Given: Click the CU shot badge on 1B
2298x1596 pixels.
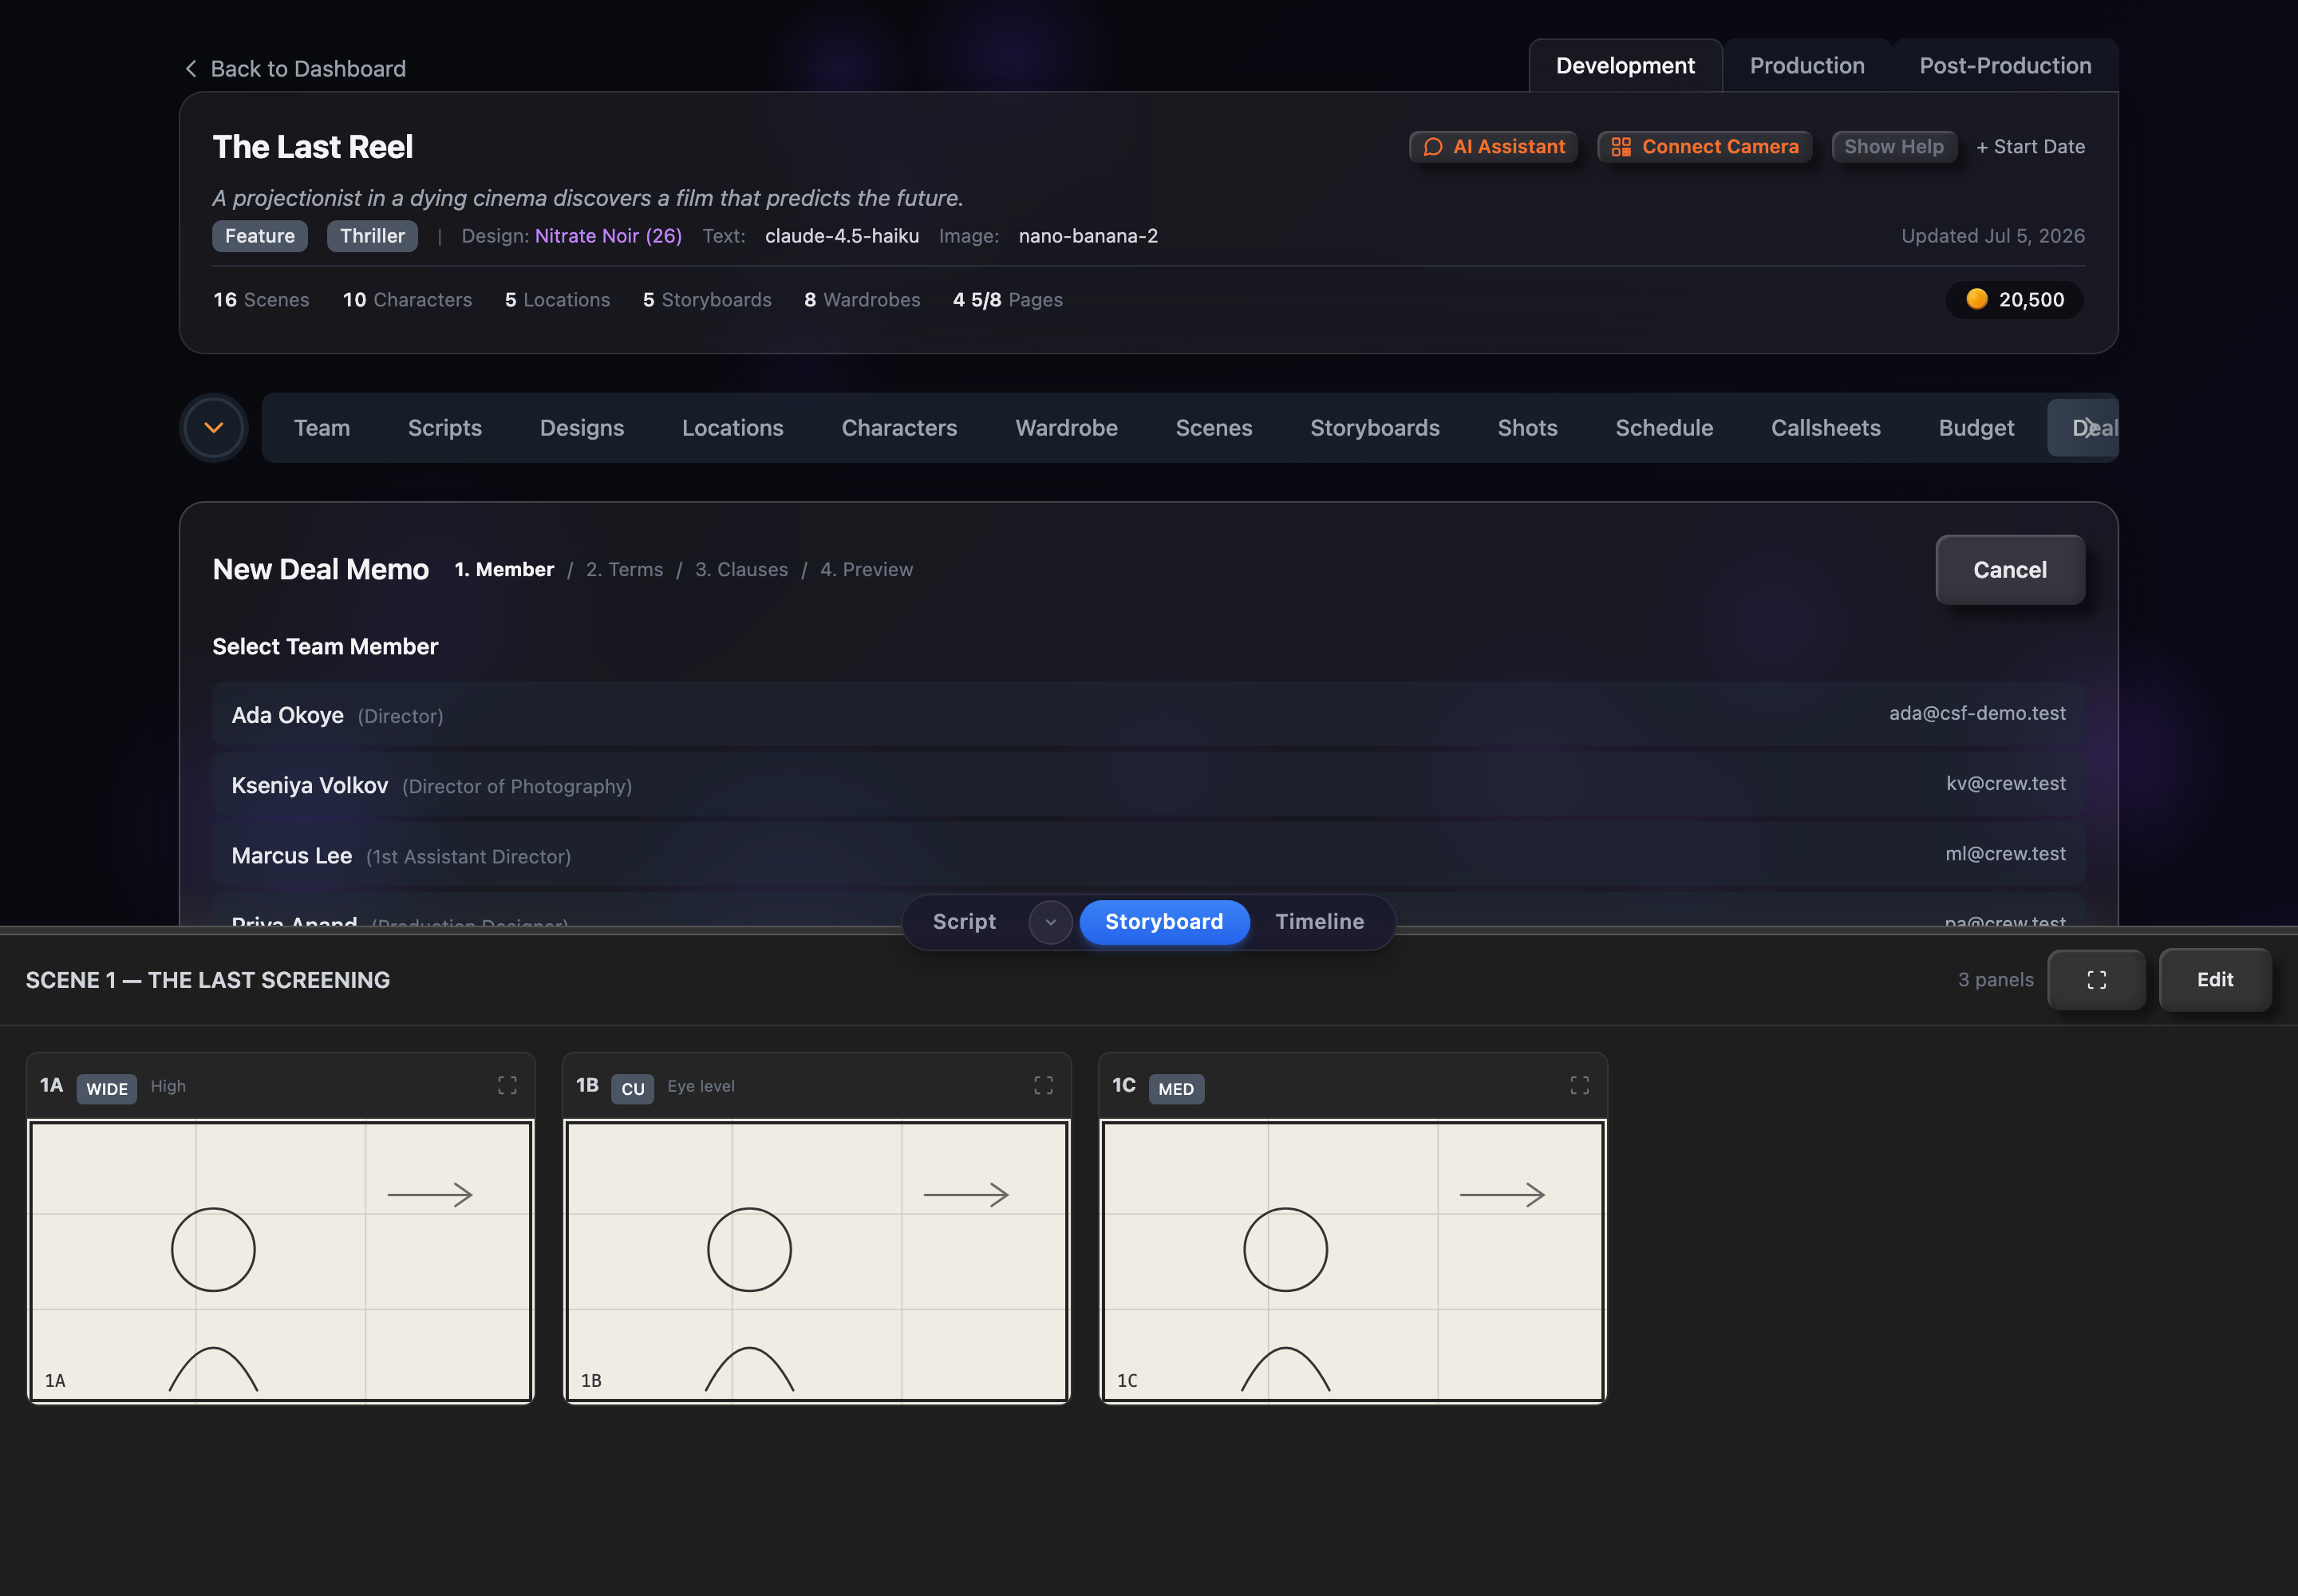Looking at the screenshot, I should point(633,1088).
